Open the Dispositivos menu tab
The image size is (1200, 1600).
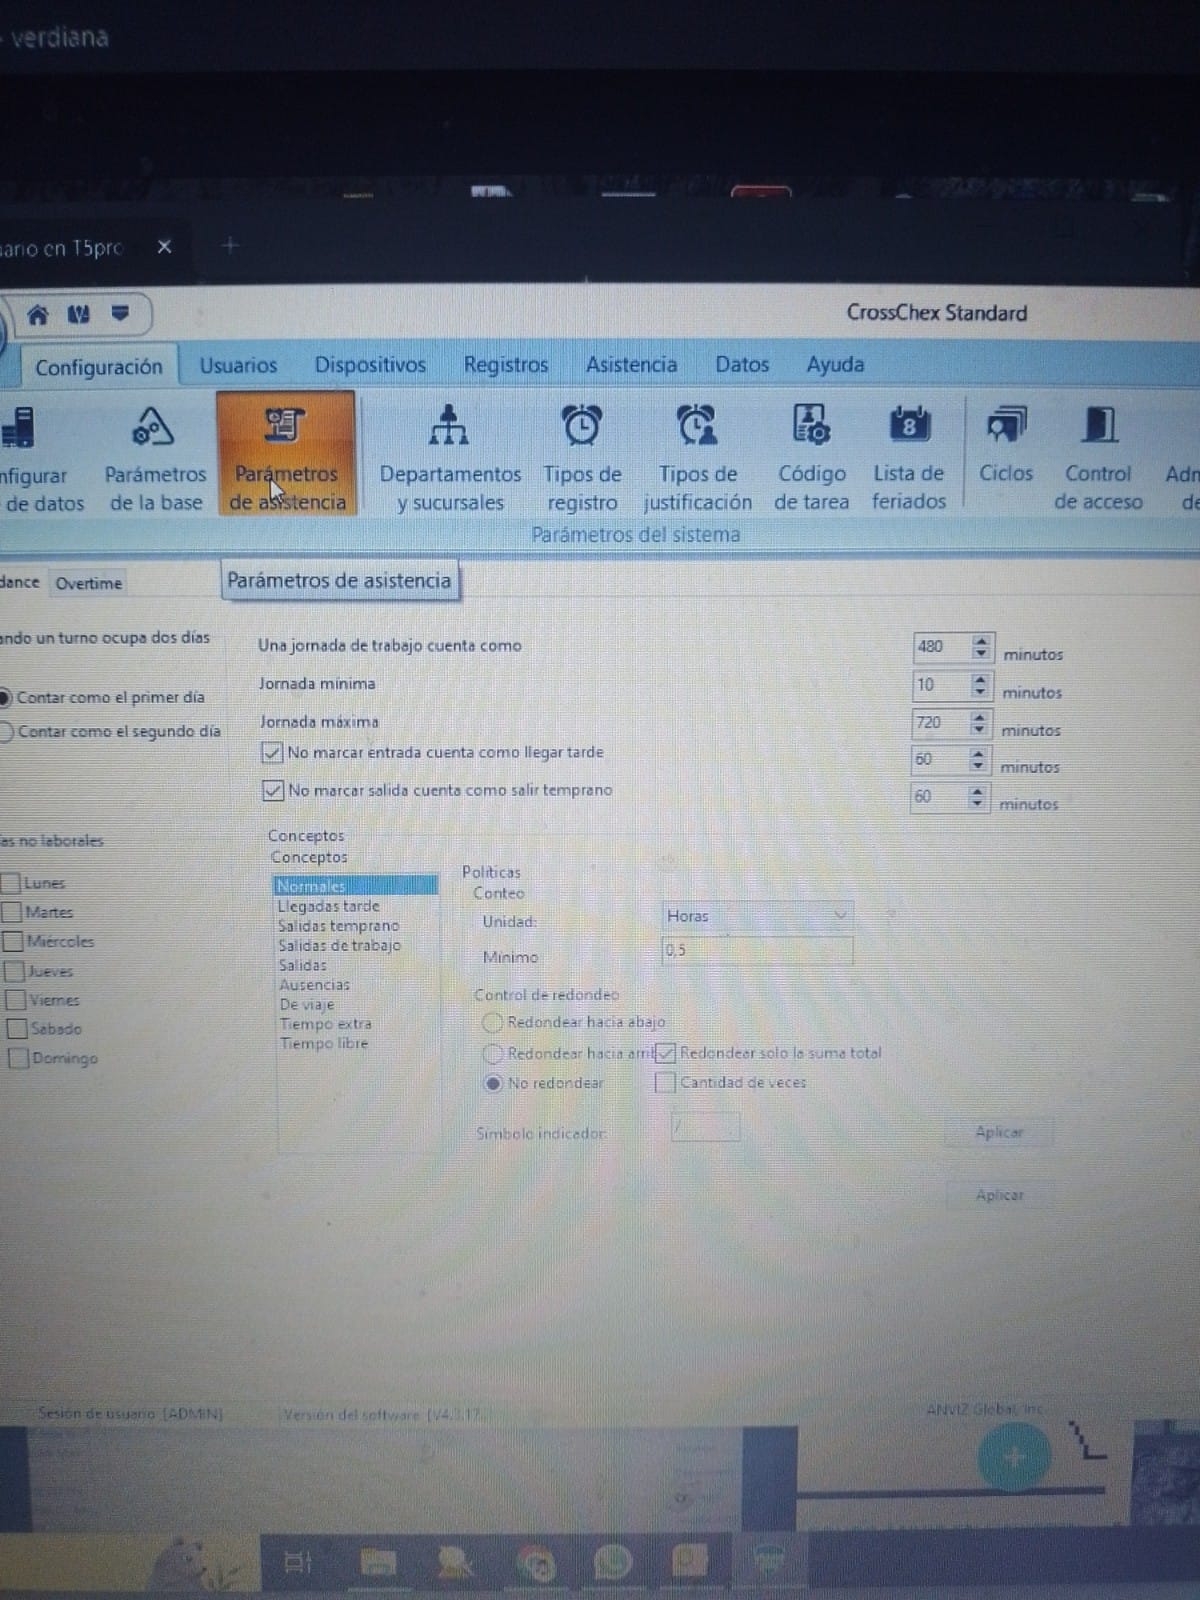tap(370, 365)
